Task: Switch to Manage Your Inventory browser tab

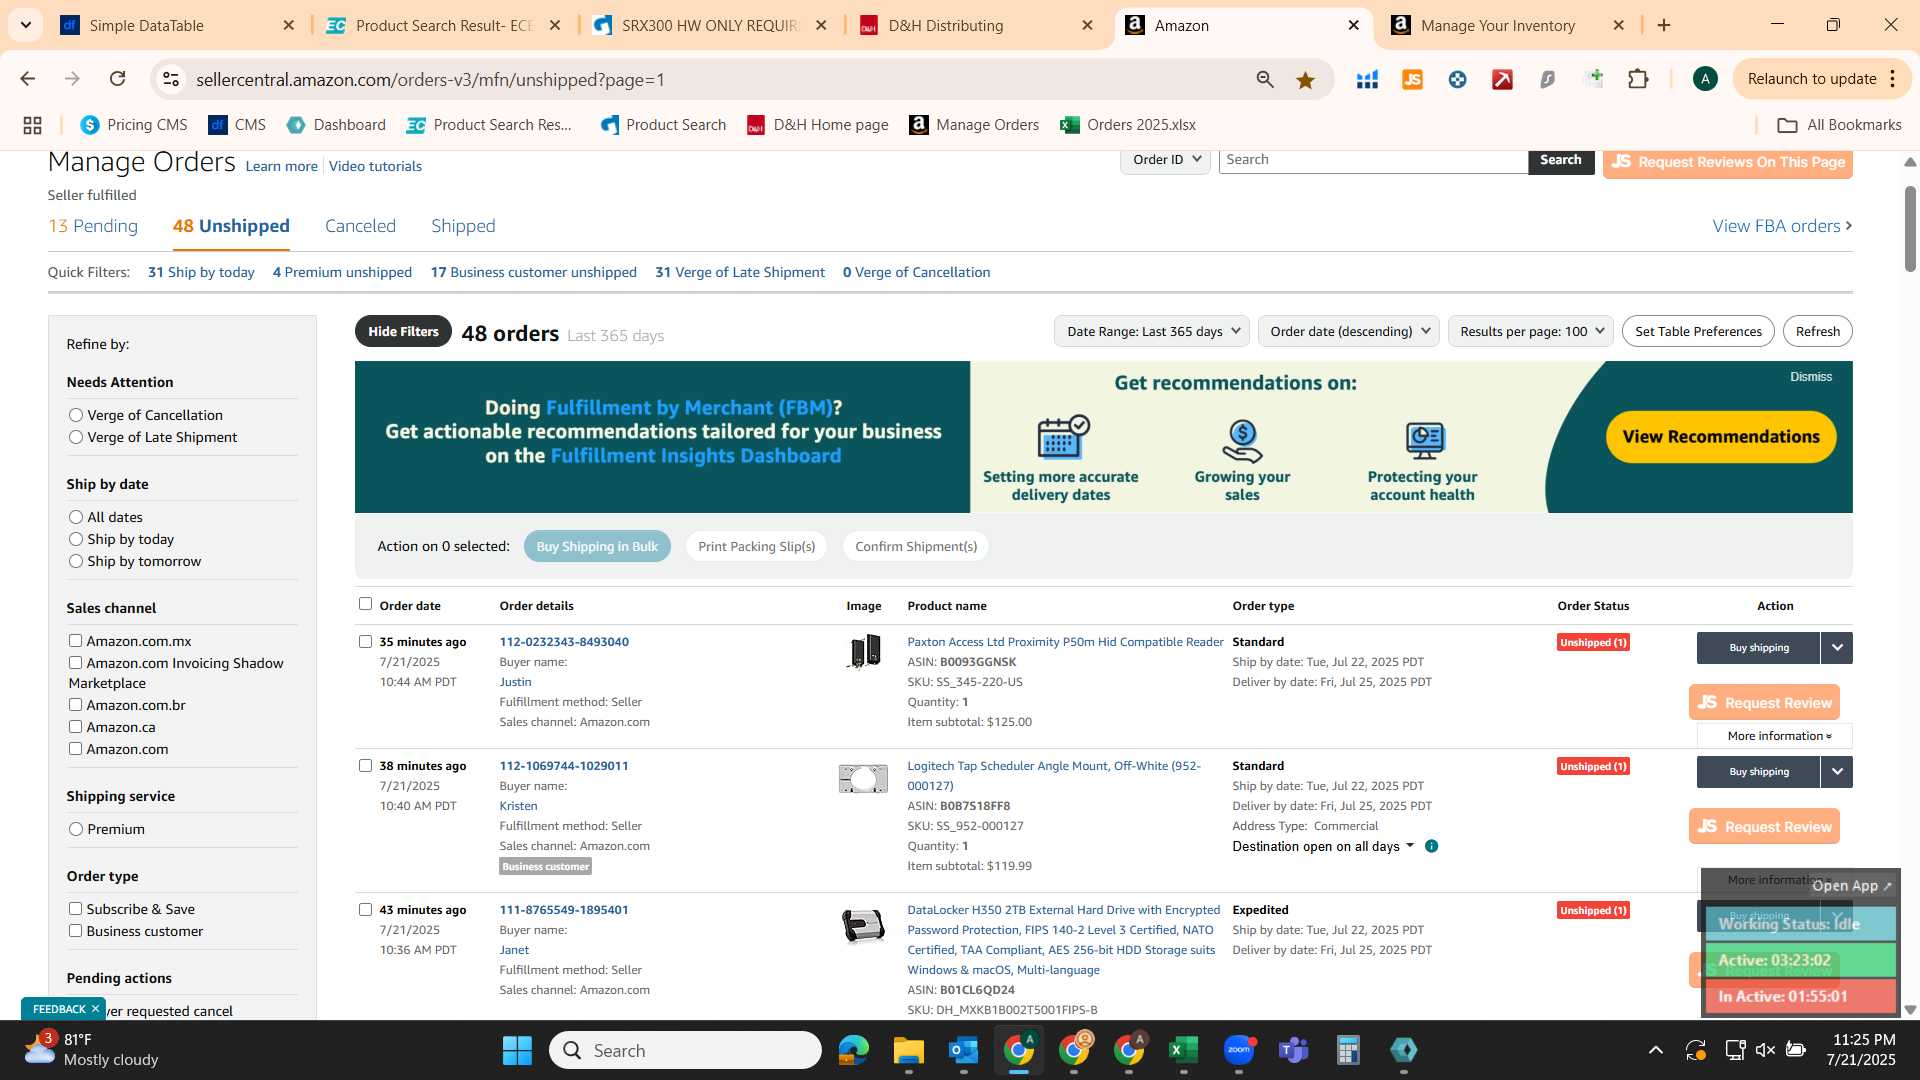Action: (x=1508, y=25)
